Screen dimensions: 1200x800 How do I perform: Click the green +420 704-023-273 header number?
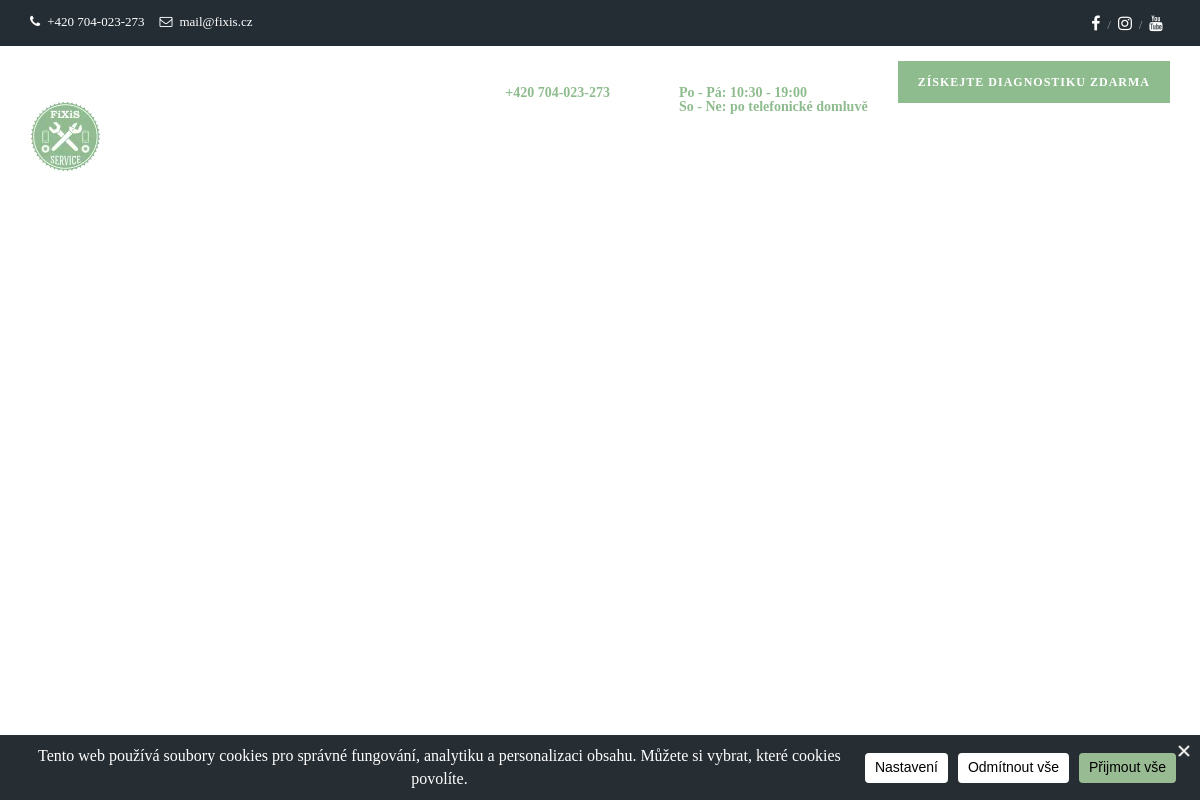pyautogui.click(x=557, y=93)
